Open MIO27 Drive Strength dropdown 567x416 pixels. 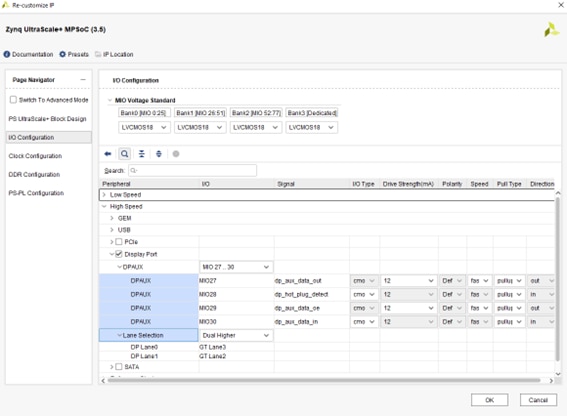[x=408, y=281]
